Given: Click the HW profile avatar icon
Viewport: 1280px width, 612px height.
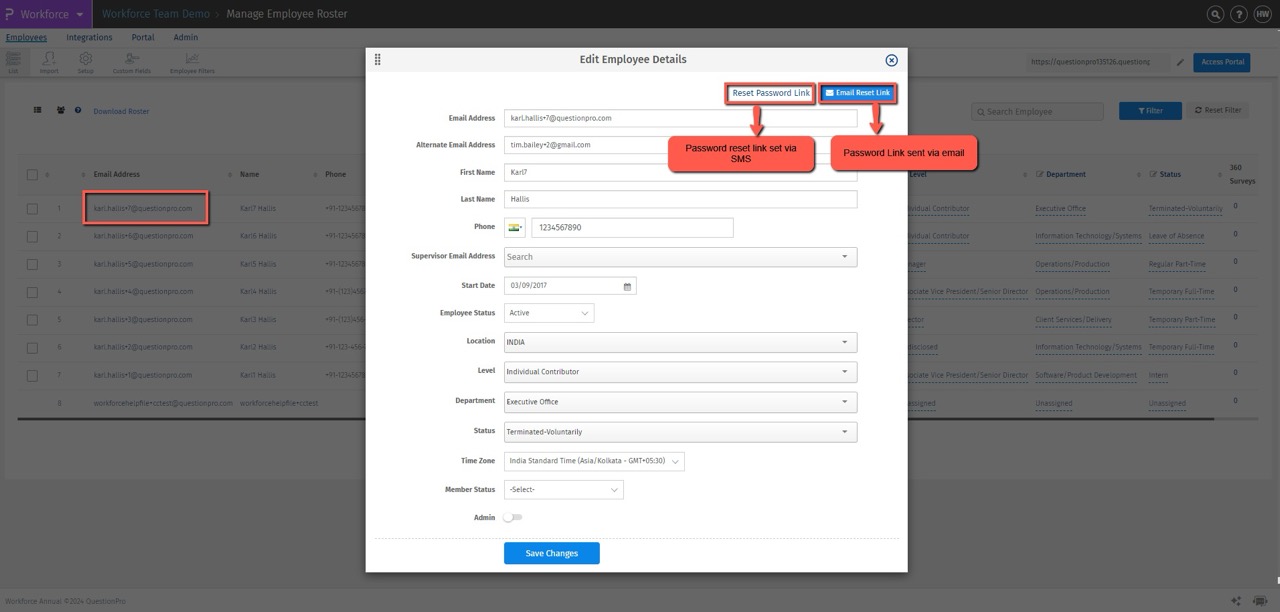Looking at the screenshot, I should pos(1263,14).
